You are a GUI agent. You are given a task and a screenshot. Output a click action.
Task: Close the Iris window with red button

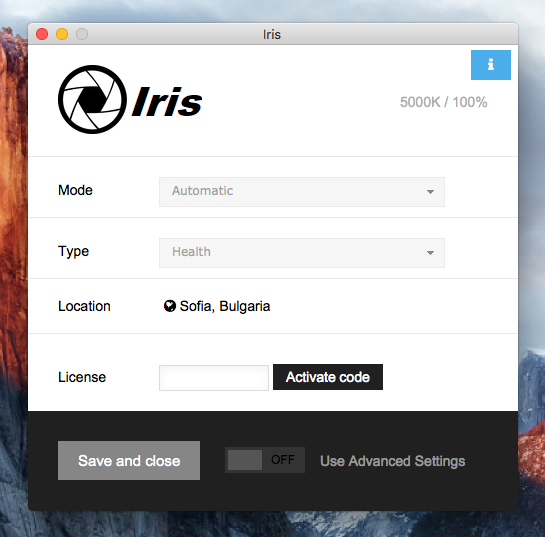[42, 34]
